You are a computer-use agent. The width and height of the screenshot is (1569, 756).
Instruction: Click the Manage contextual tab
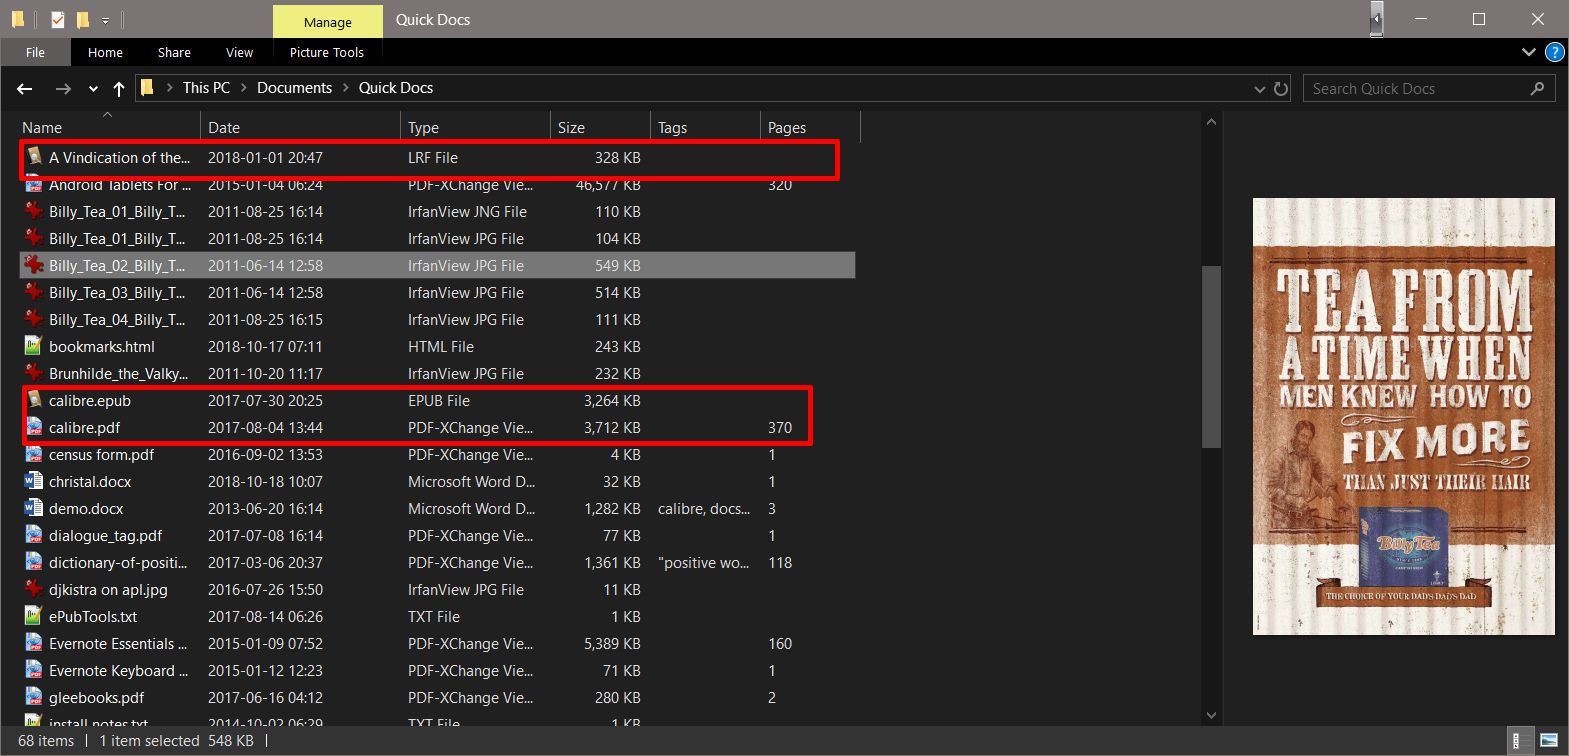click(328, 22)
